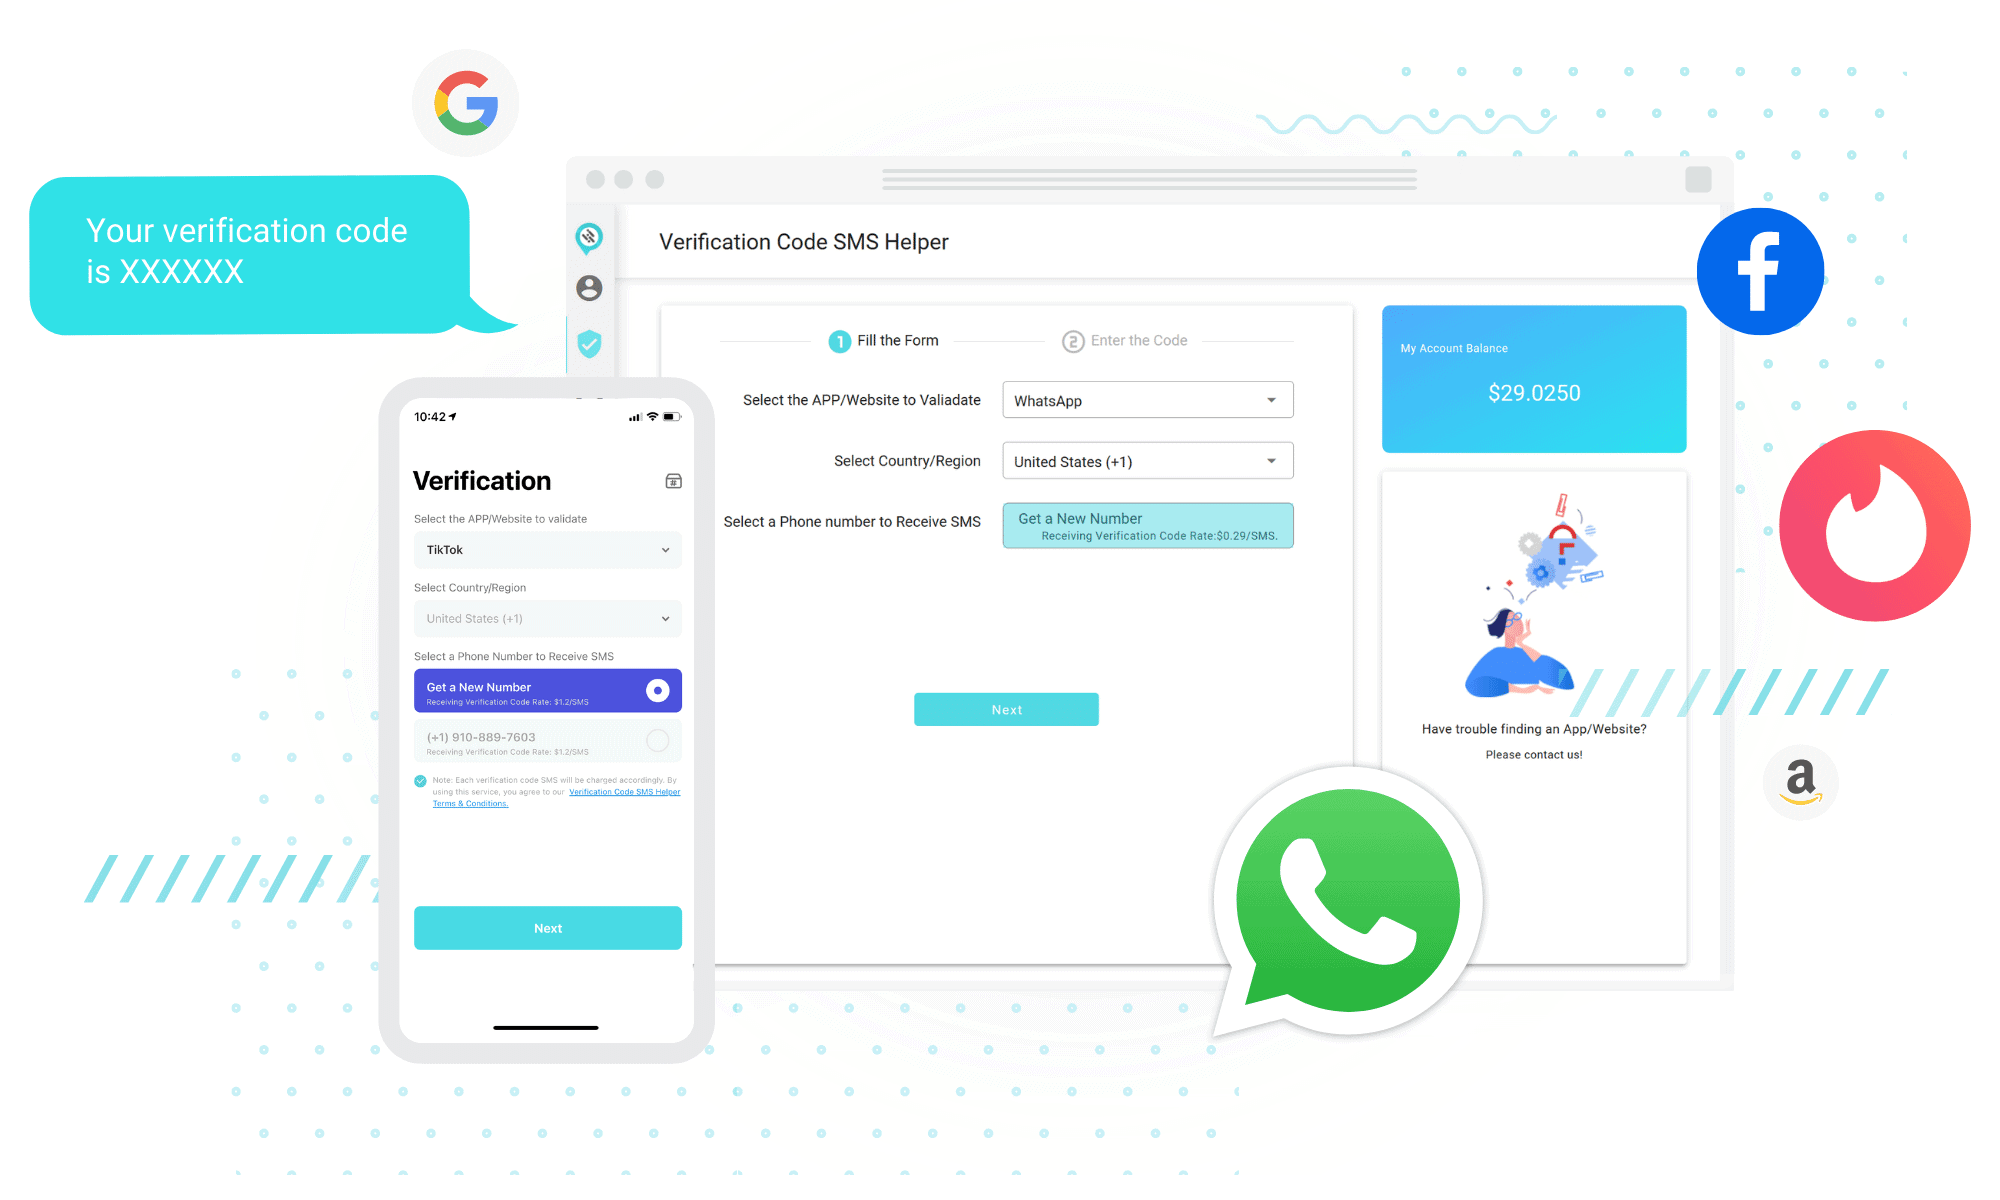Screen dimensions: 2000x1200
Task: Click the Amazon icon
Action: (x=1797, y=779)
